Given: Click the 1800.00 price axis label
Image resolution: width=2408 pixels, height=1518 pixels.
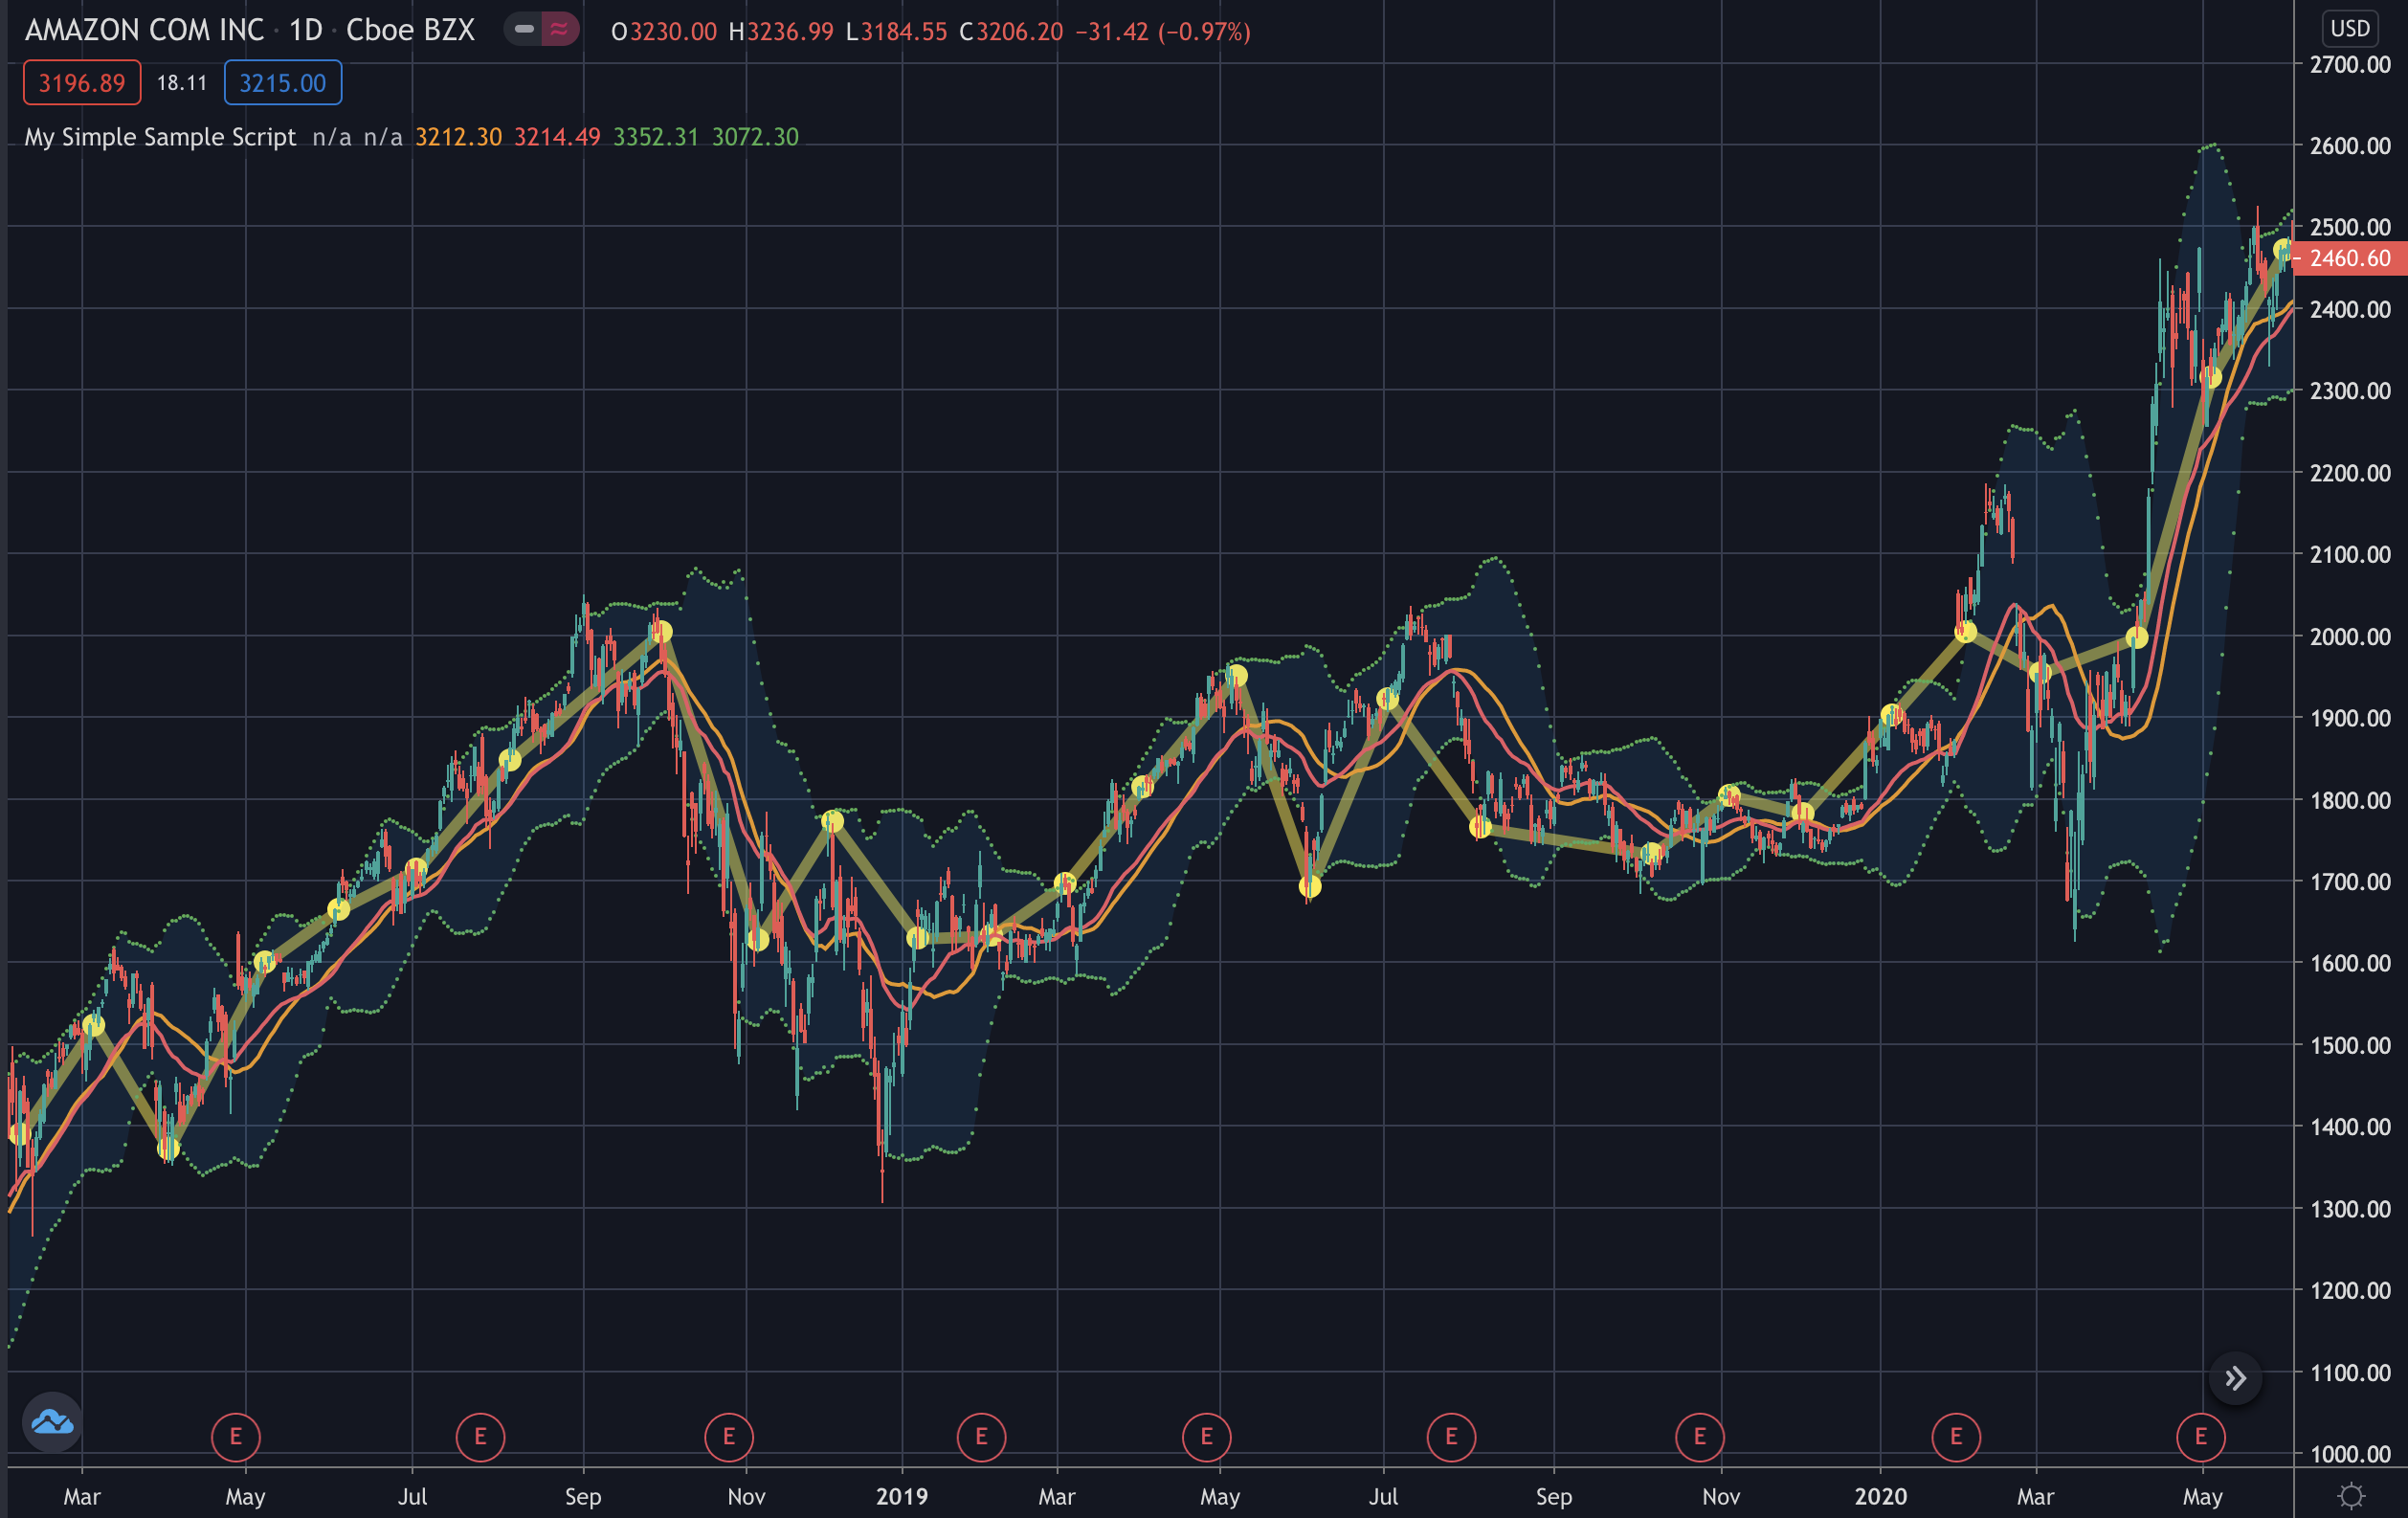Looking at the screenshot, I should (2350, 800).
